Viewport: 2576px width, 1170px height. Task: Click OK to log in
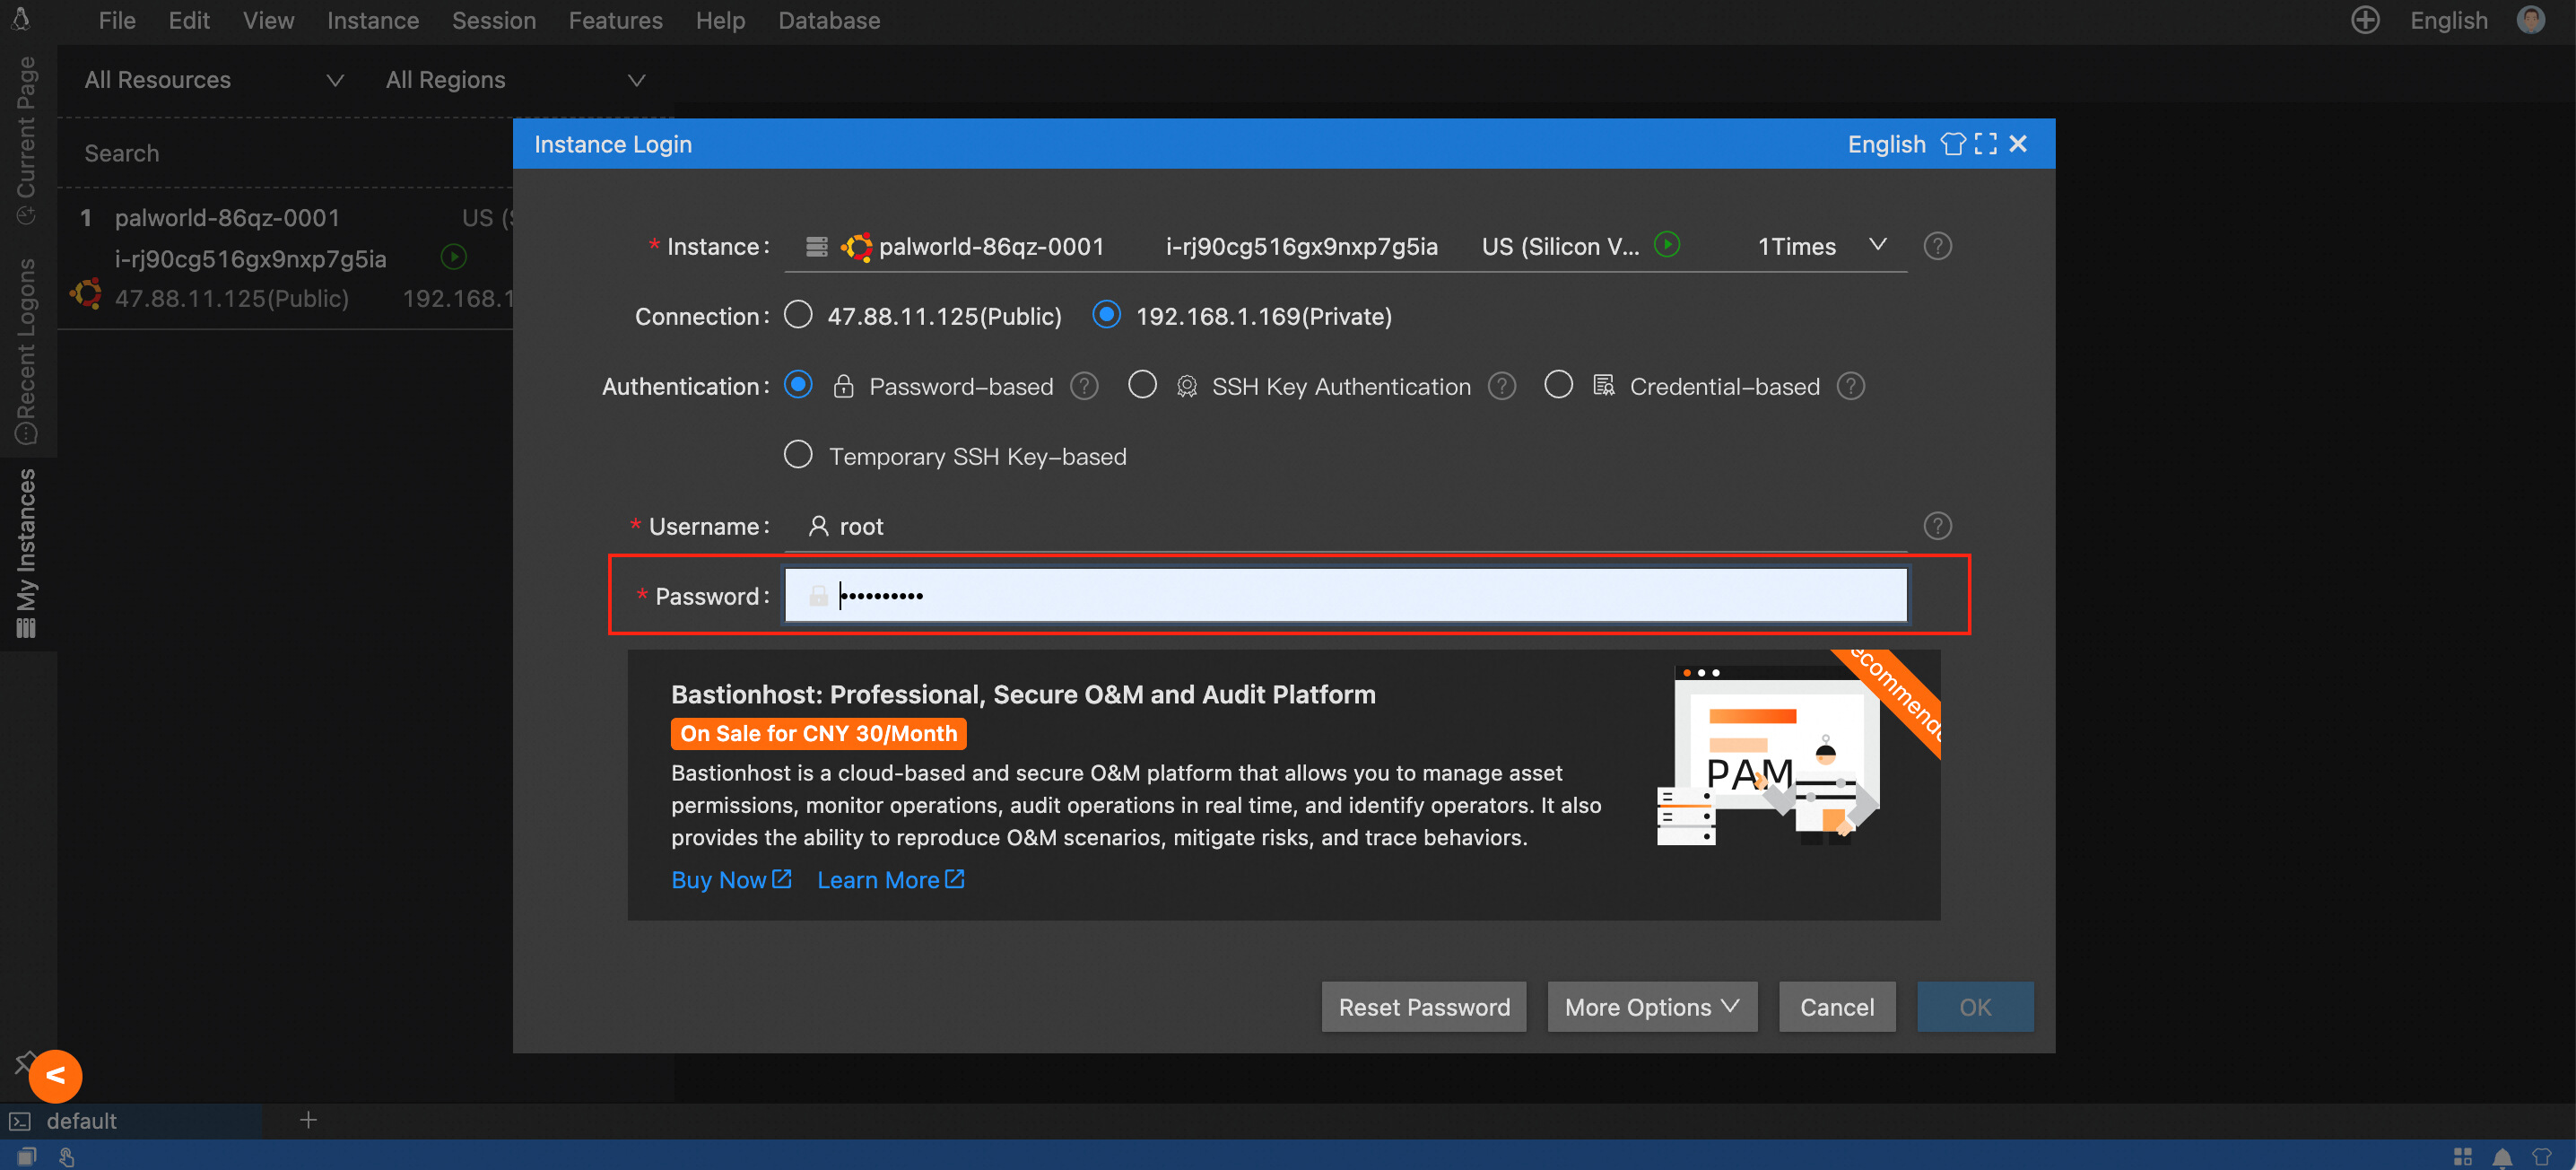pyautogui.click(x=1975, y=1007)
